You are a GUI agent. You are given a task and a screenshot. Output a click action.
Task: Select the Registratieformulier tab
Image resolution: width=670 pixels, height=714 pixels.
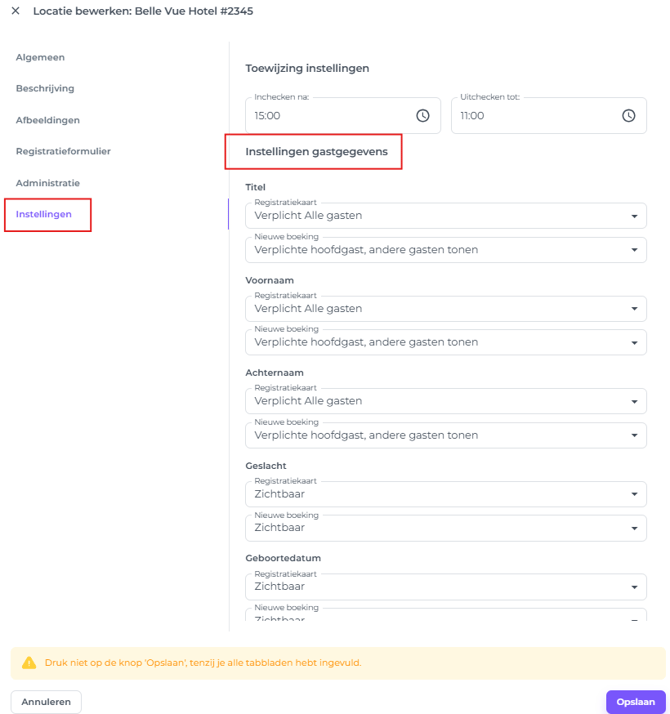[63, 152]
